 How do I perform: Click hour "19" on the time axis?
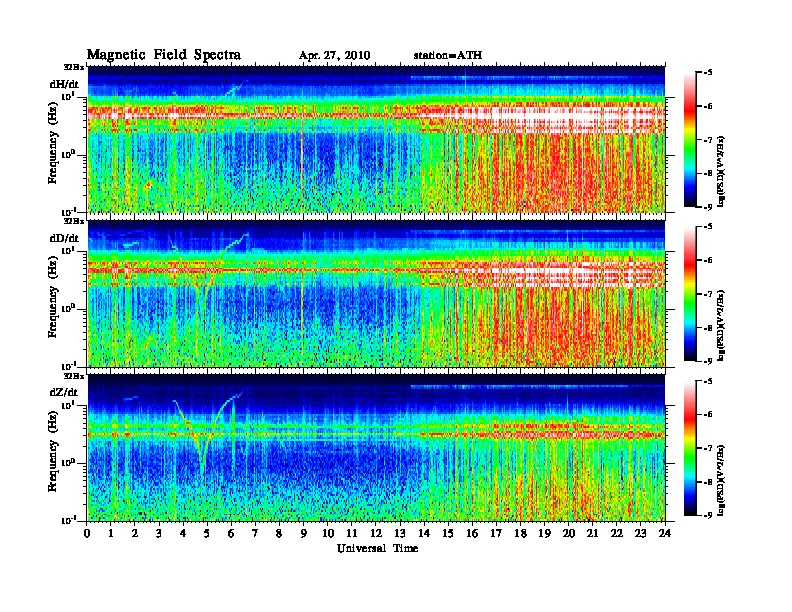click(544, 533)
